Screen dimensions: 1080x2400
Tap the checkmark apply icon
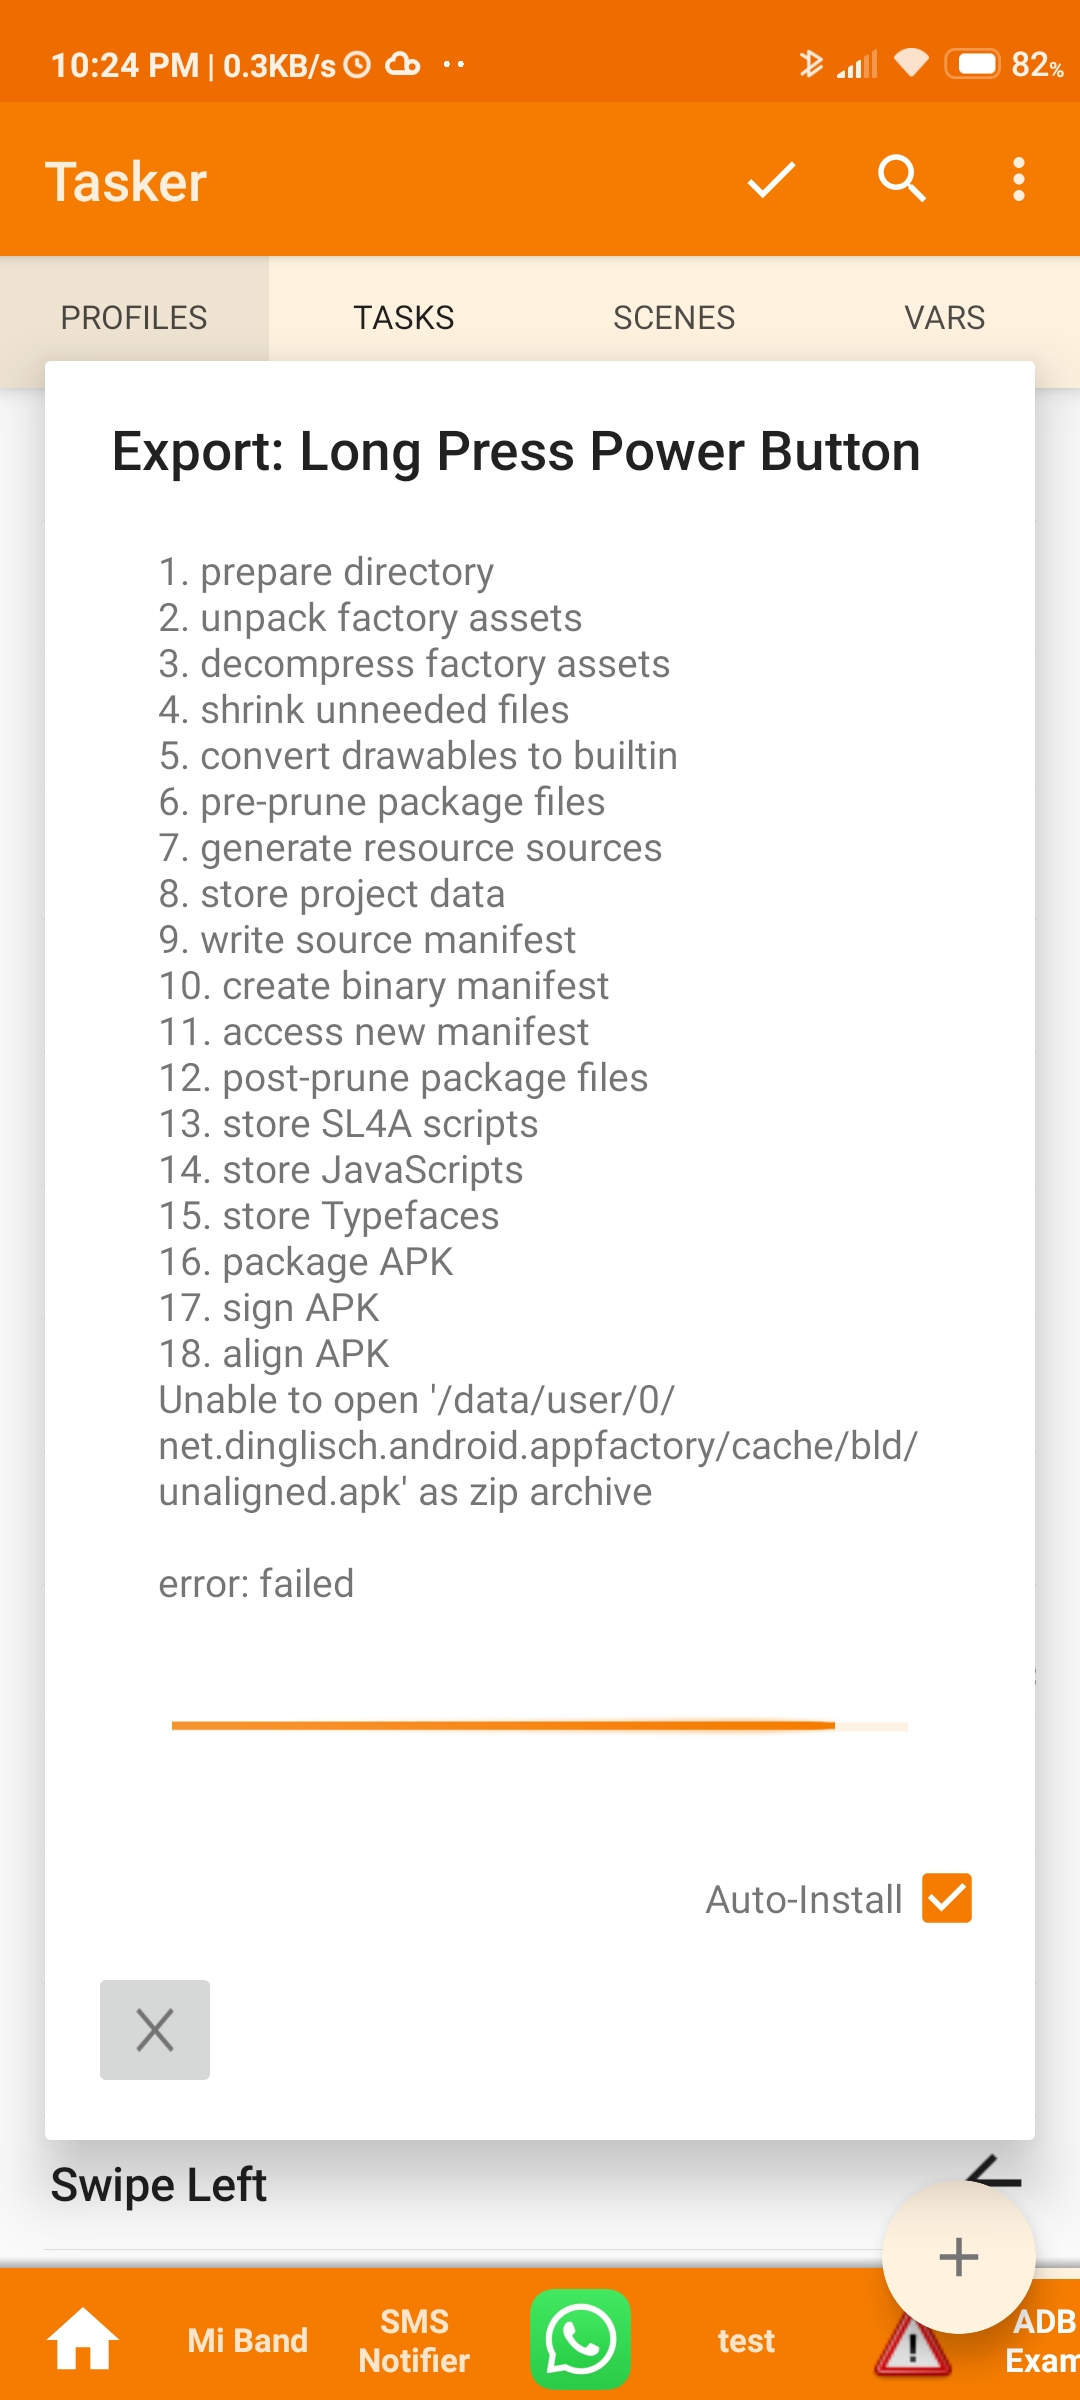tap(771, 180)
